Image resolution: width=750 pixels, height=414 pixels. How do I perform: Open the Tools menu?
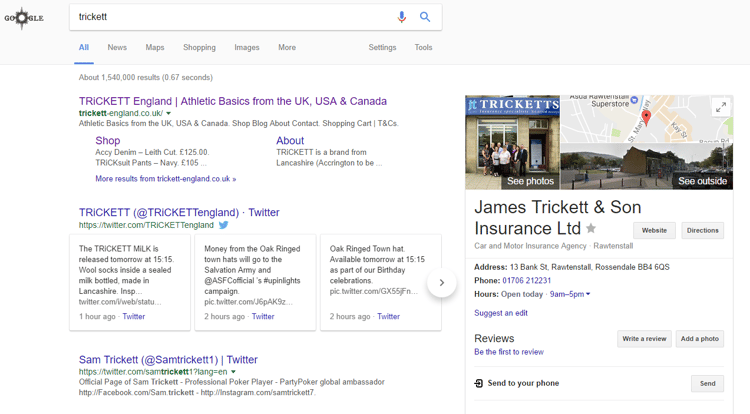[423, 47]
